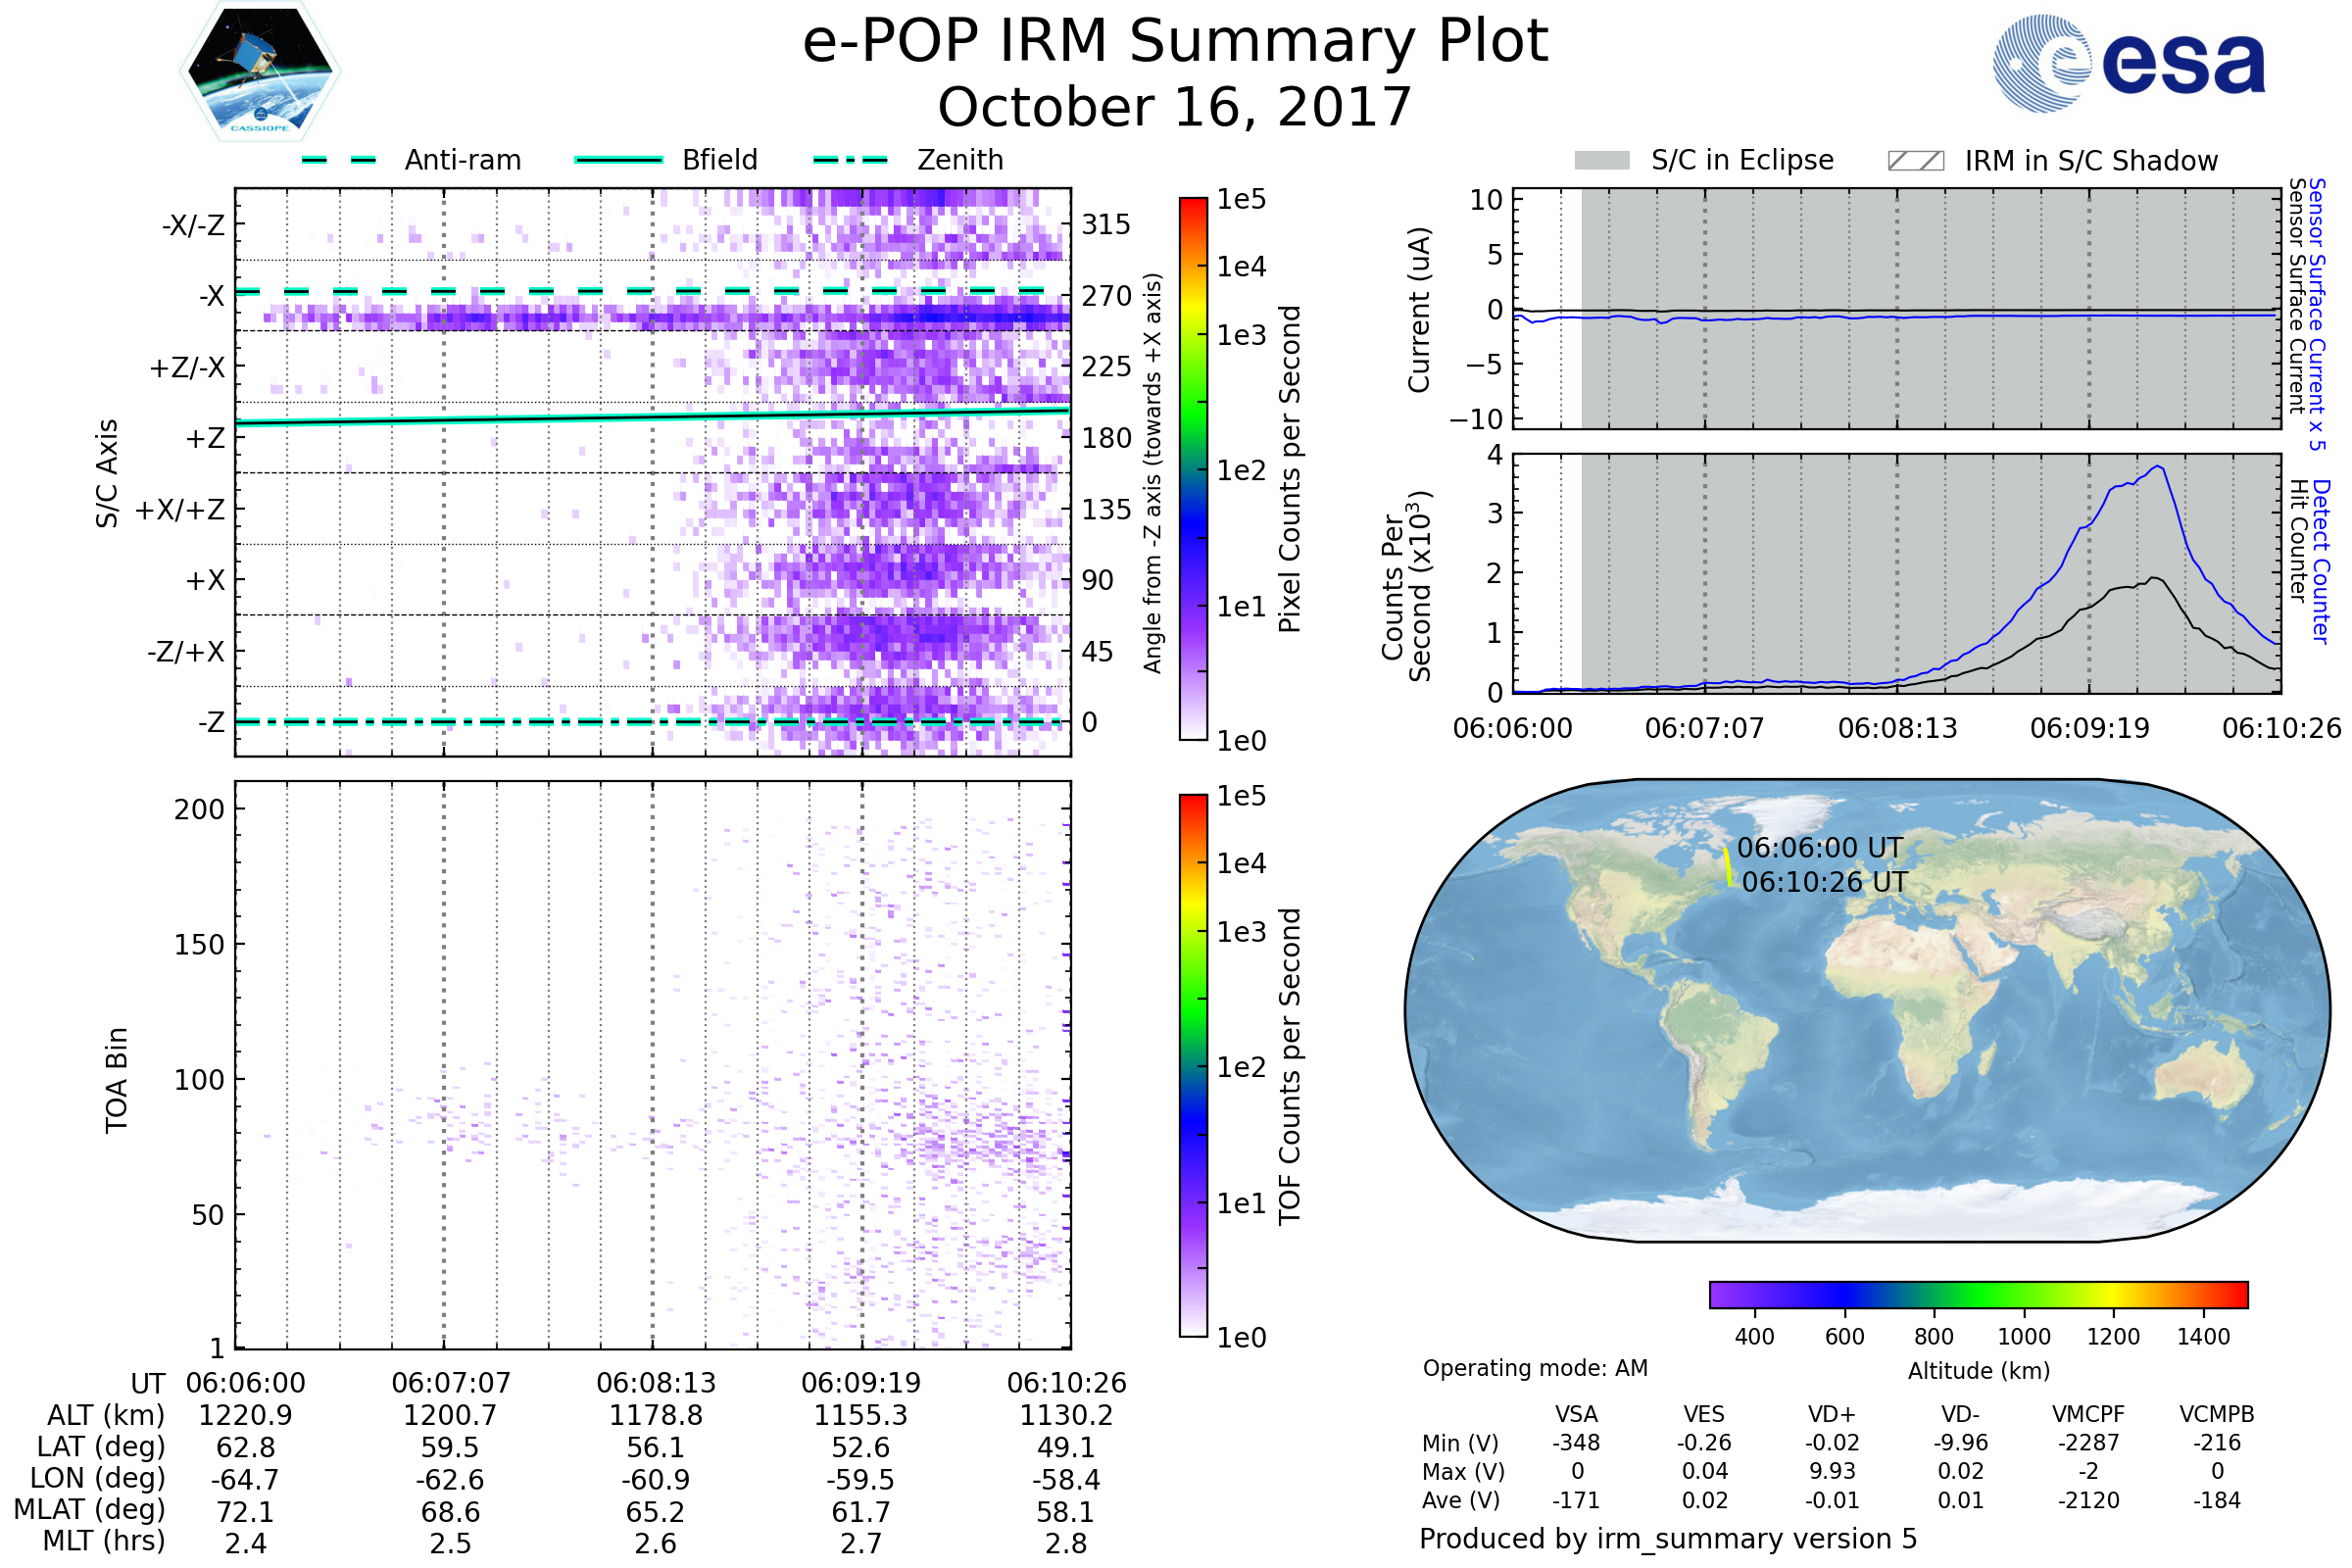Click the Operating mode: AM text
2352x1568 pixels.
(1535, 1368)
